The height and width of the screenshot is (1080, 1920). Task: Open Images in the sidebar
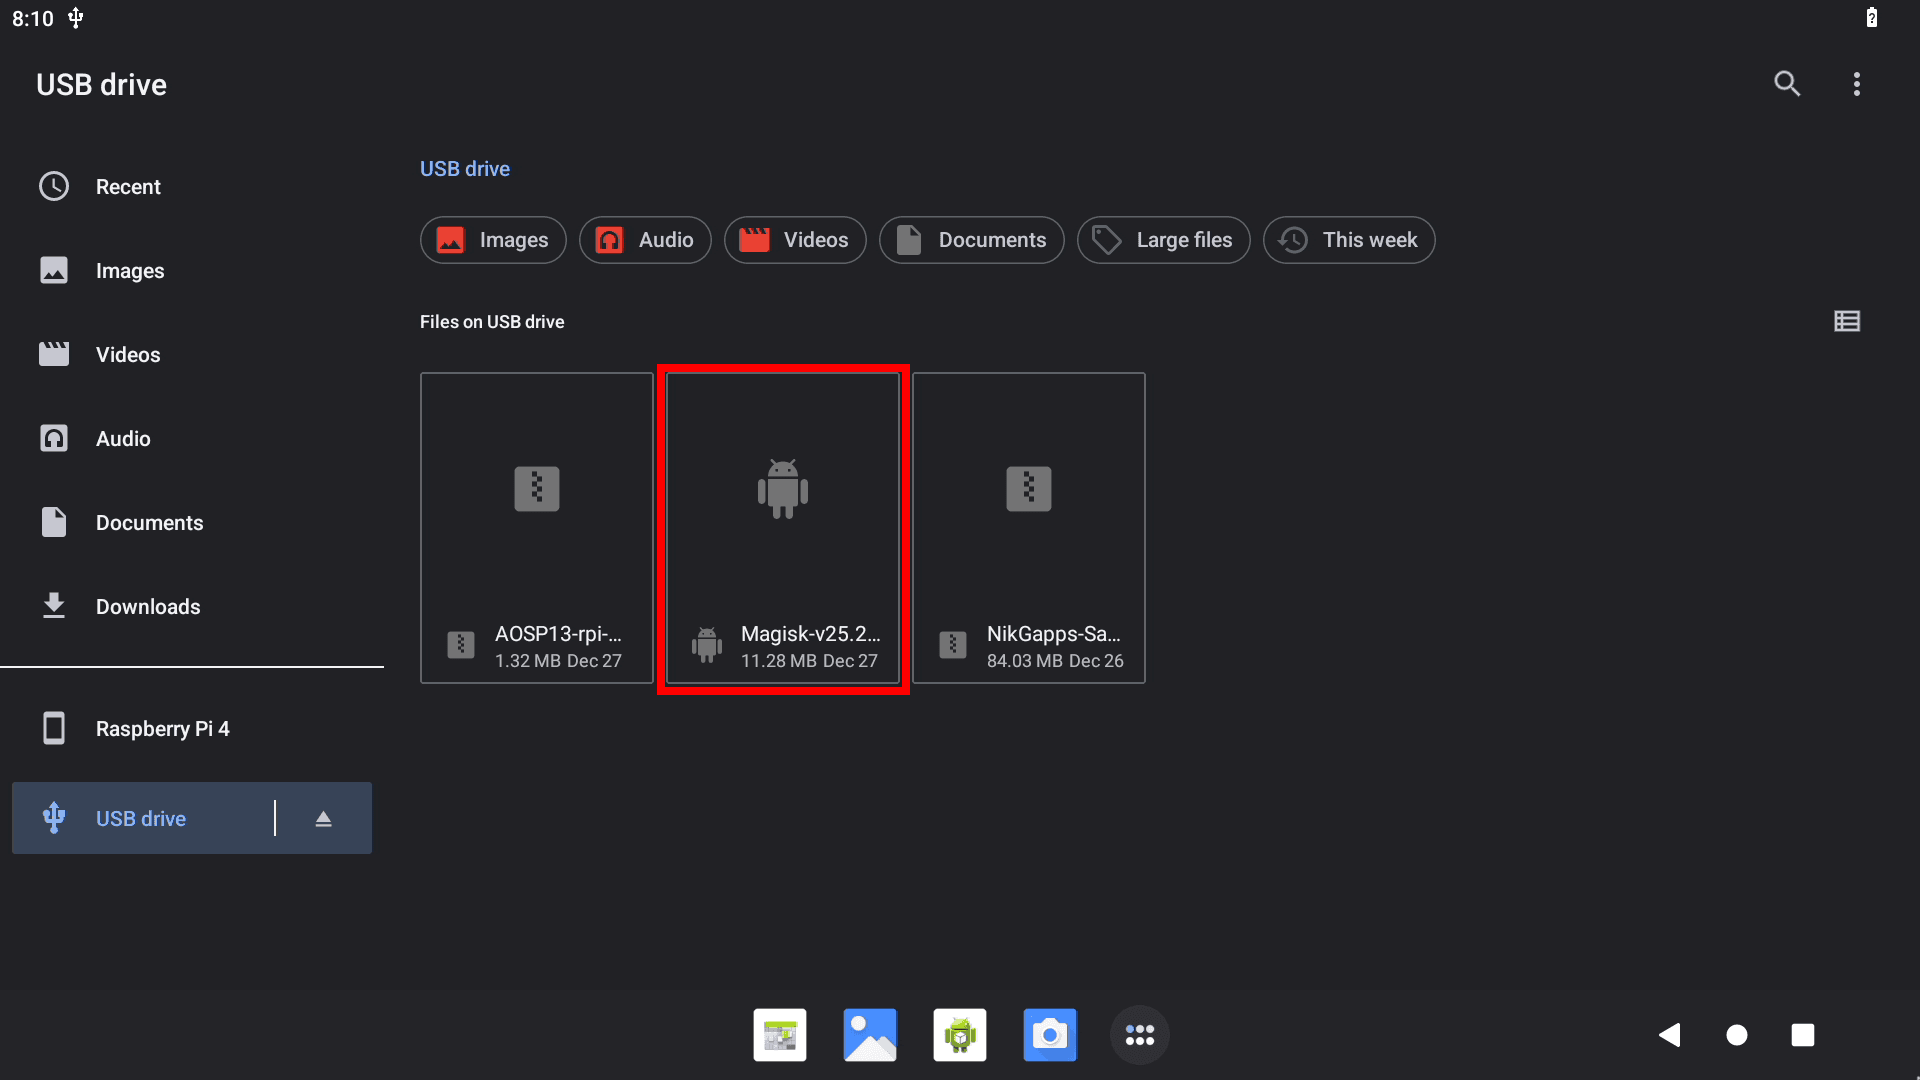(x=192, y=271)
